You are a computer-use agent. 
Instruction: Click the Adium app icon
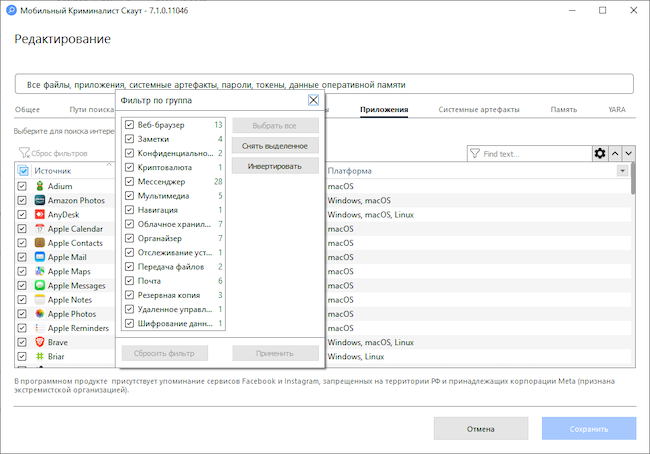(x=40, y=186)
